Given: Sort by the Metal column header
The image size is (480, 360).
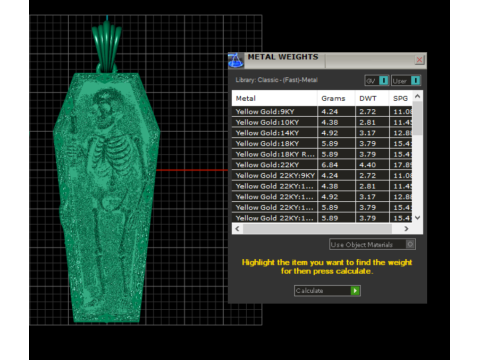Looking at the screenshot, I should (x=274, y=98).
